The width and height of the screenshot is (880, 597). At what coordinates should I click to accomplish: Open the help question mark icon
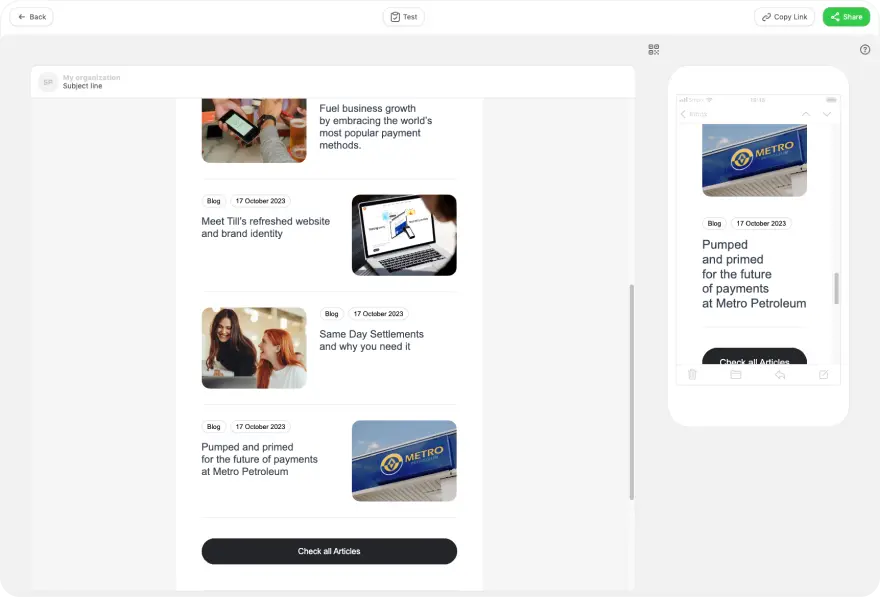pos(865,49)
